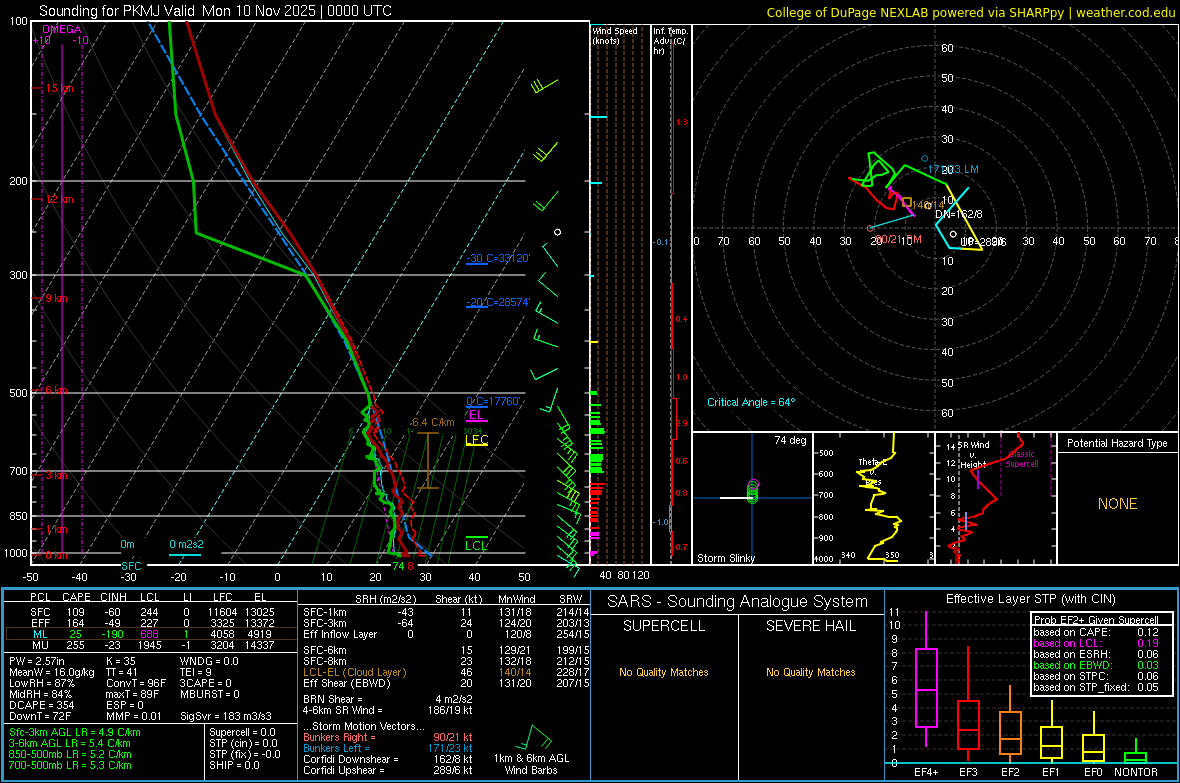Click the Eff Inflow Layer row
The width and height of the screenshot is (1180, 783).
tap(446, 634)
